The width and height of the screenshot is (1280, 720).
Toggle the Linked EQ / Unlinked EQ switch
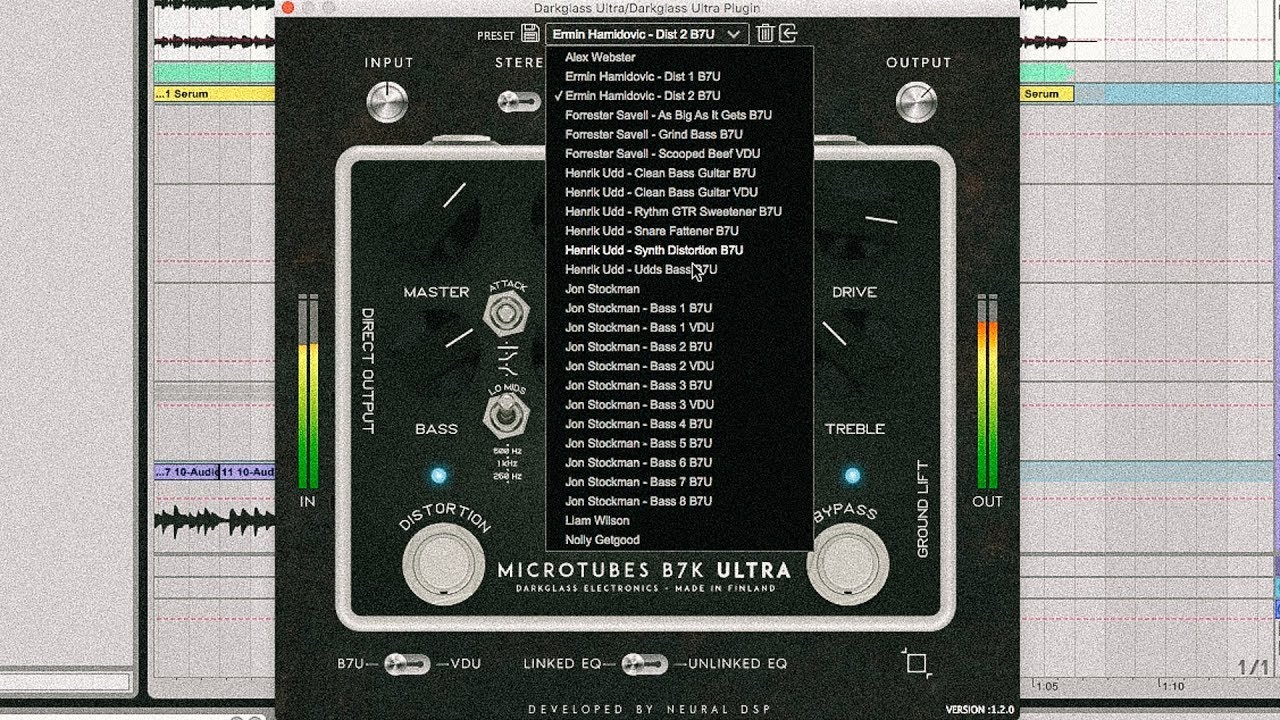644,664
